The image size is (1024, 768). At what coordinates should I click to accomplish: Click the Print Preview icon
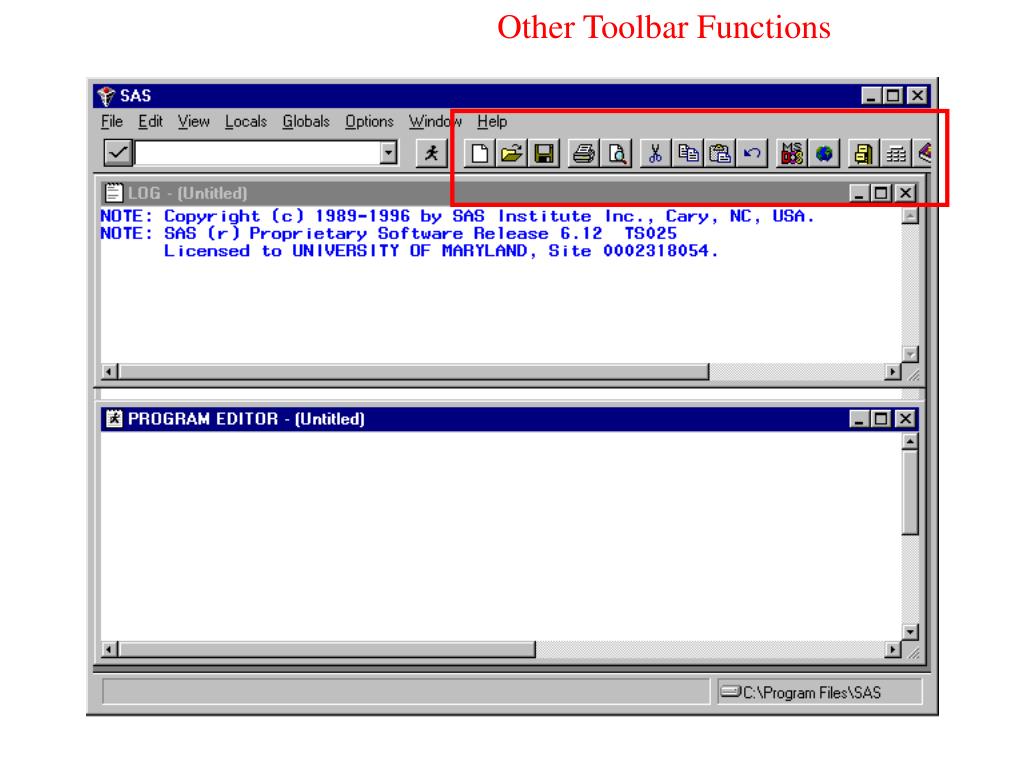(616, 153)
